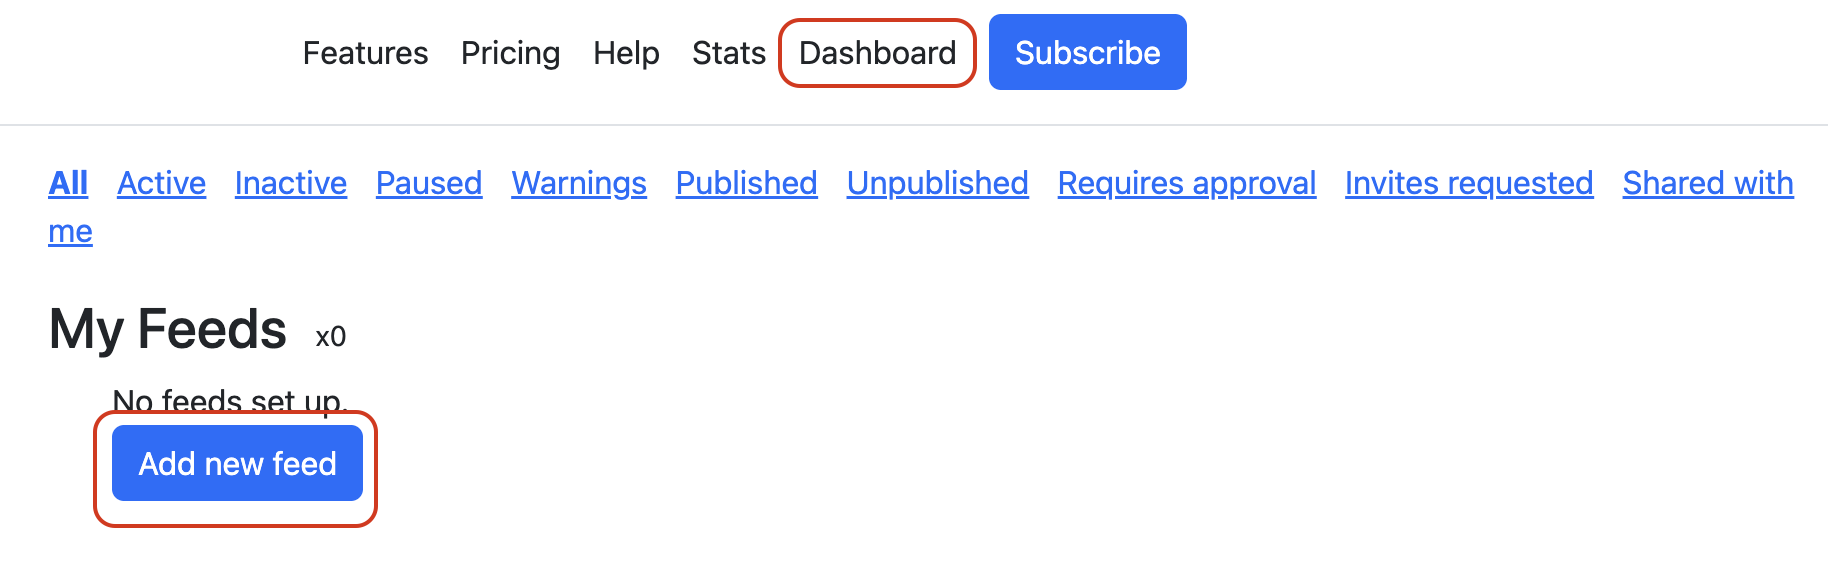Show Unpublished feeds

pos(938,183)
